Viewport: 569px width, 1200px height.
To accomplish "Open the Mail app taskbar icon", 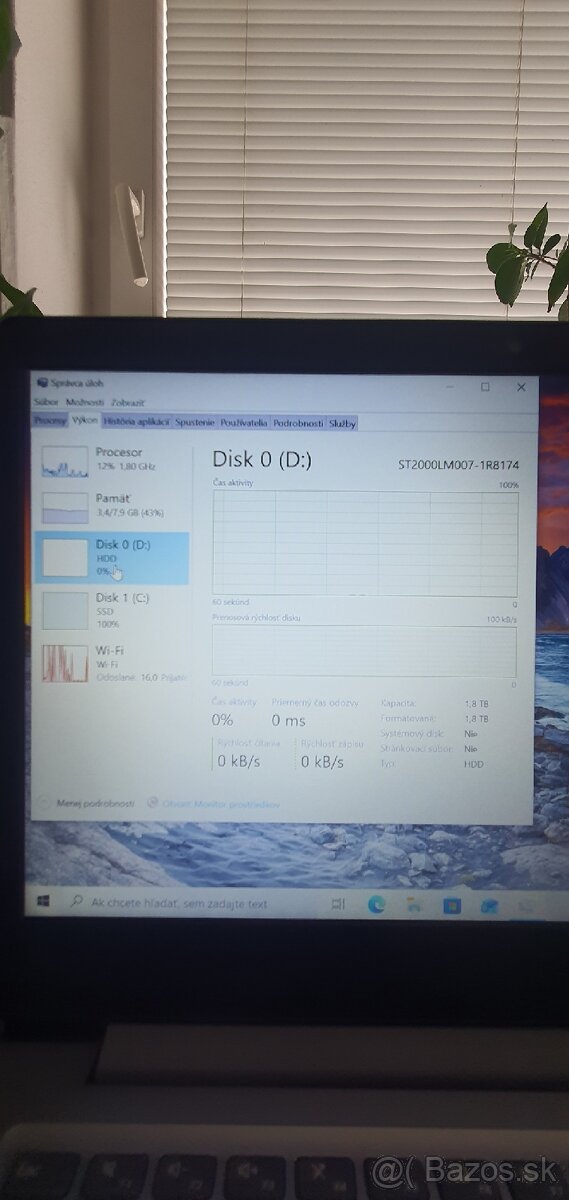I will (489, 907).
